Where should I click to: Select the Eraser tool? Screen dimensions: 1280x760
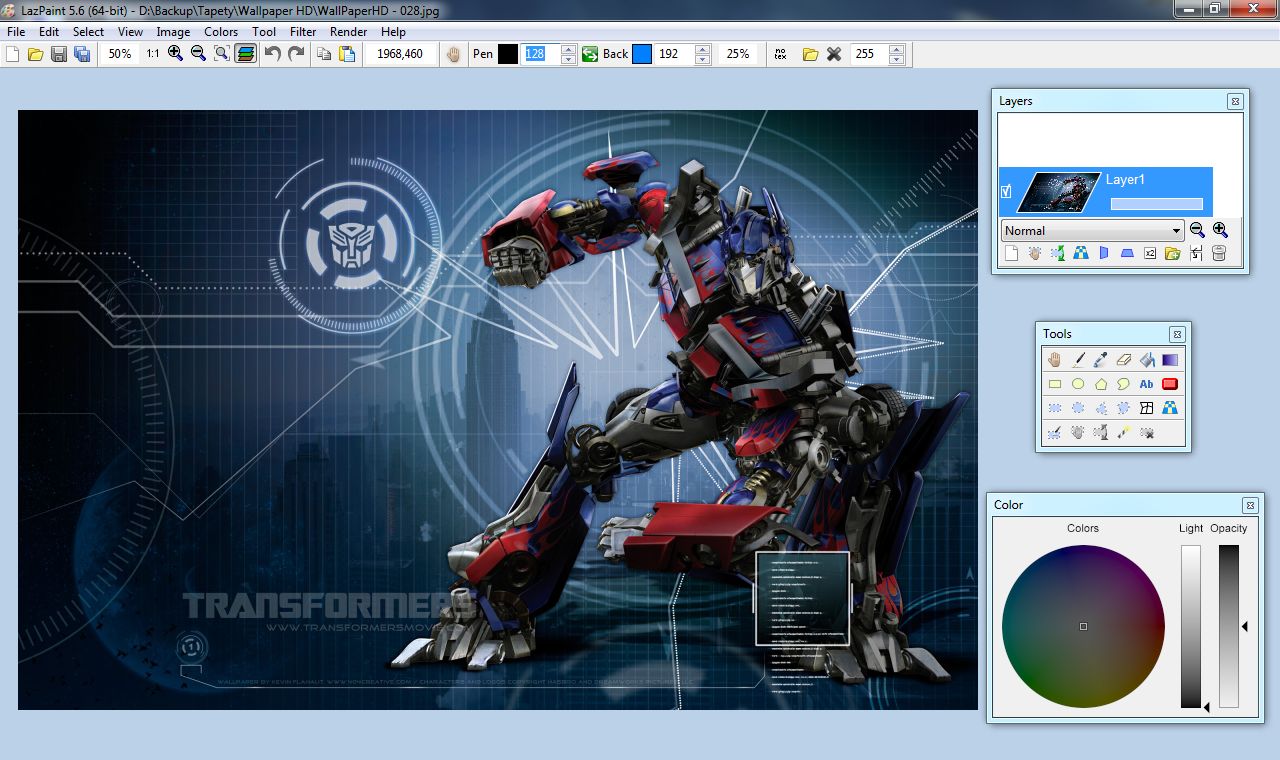point(1124,359)
